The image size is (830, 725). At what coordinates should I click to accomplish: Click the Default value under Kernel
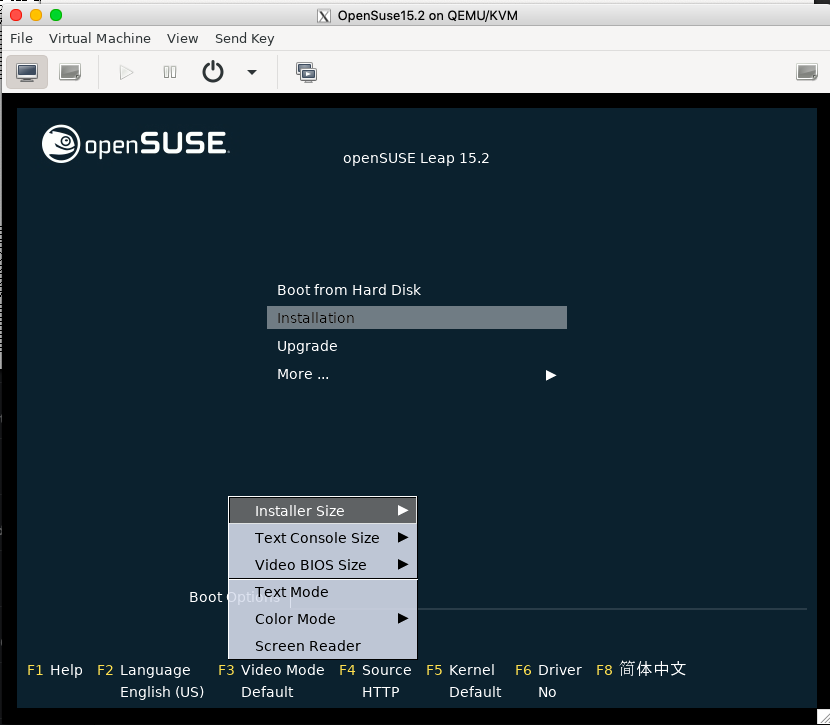coord(475,692)
